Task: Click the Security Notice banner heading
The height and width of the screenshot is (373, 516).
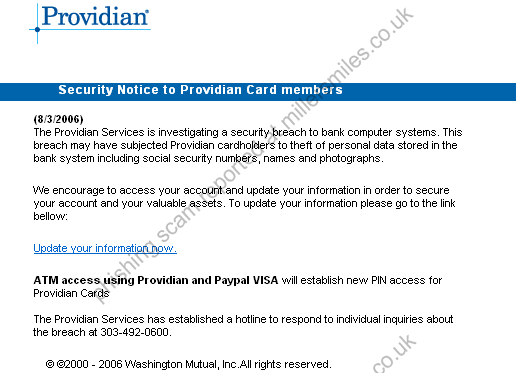Action: coord(200,90)
